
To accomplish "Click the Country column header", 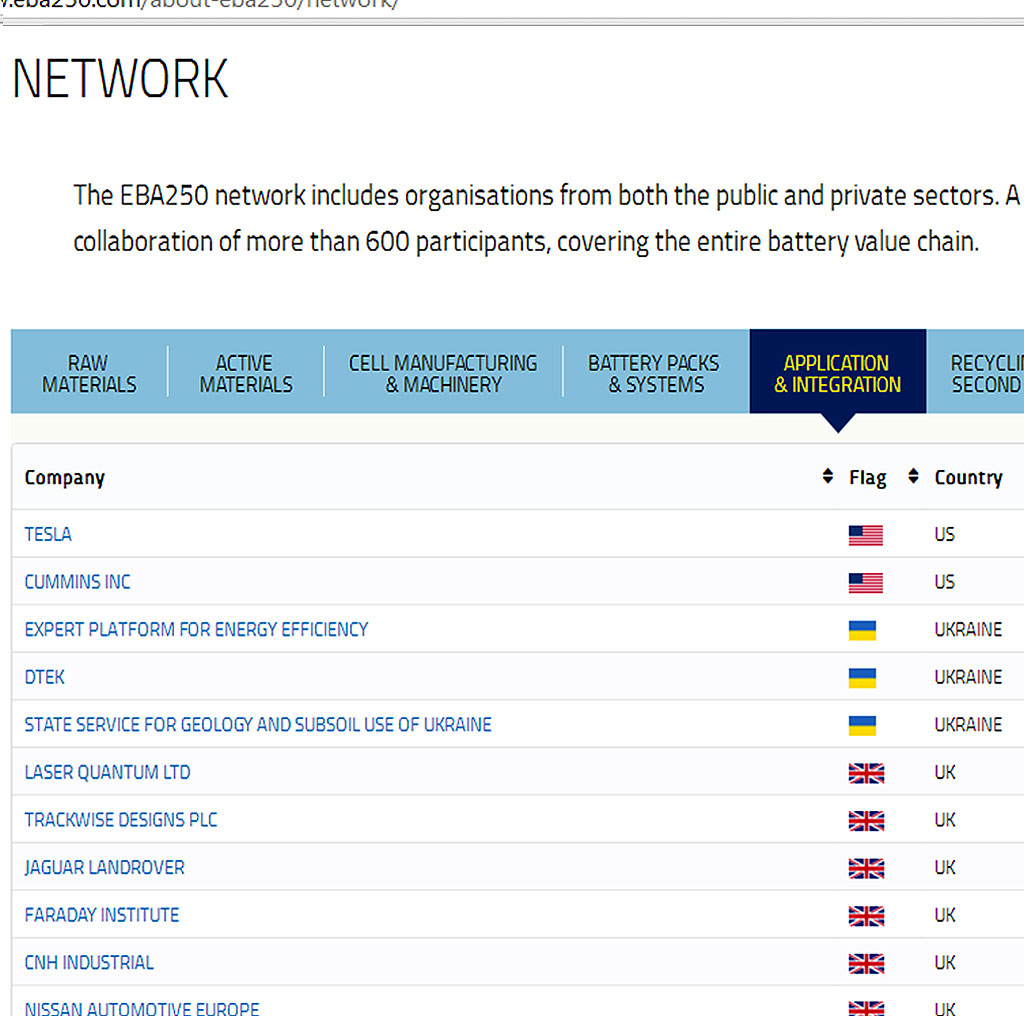I will pos(968,478).
